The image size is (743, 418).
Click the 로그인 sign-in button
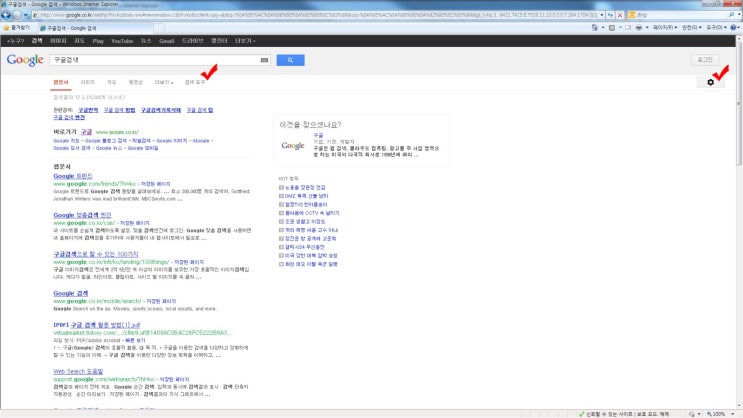[705, 60]
